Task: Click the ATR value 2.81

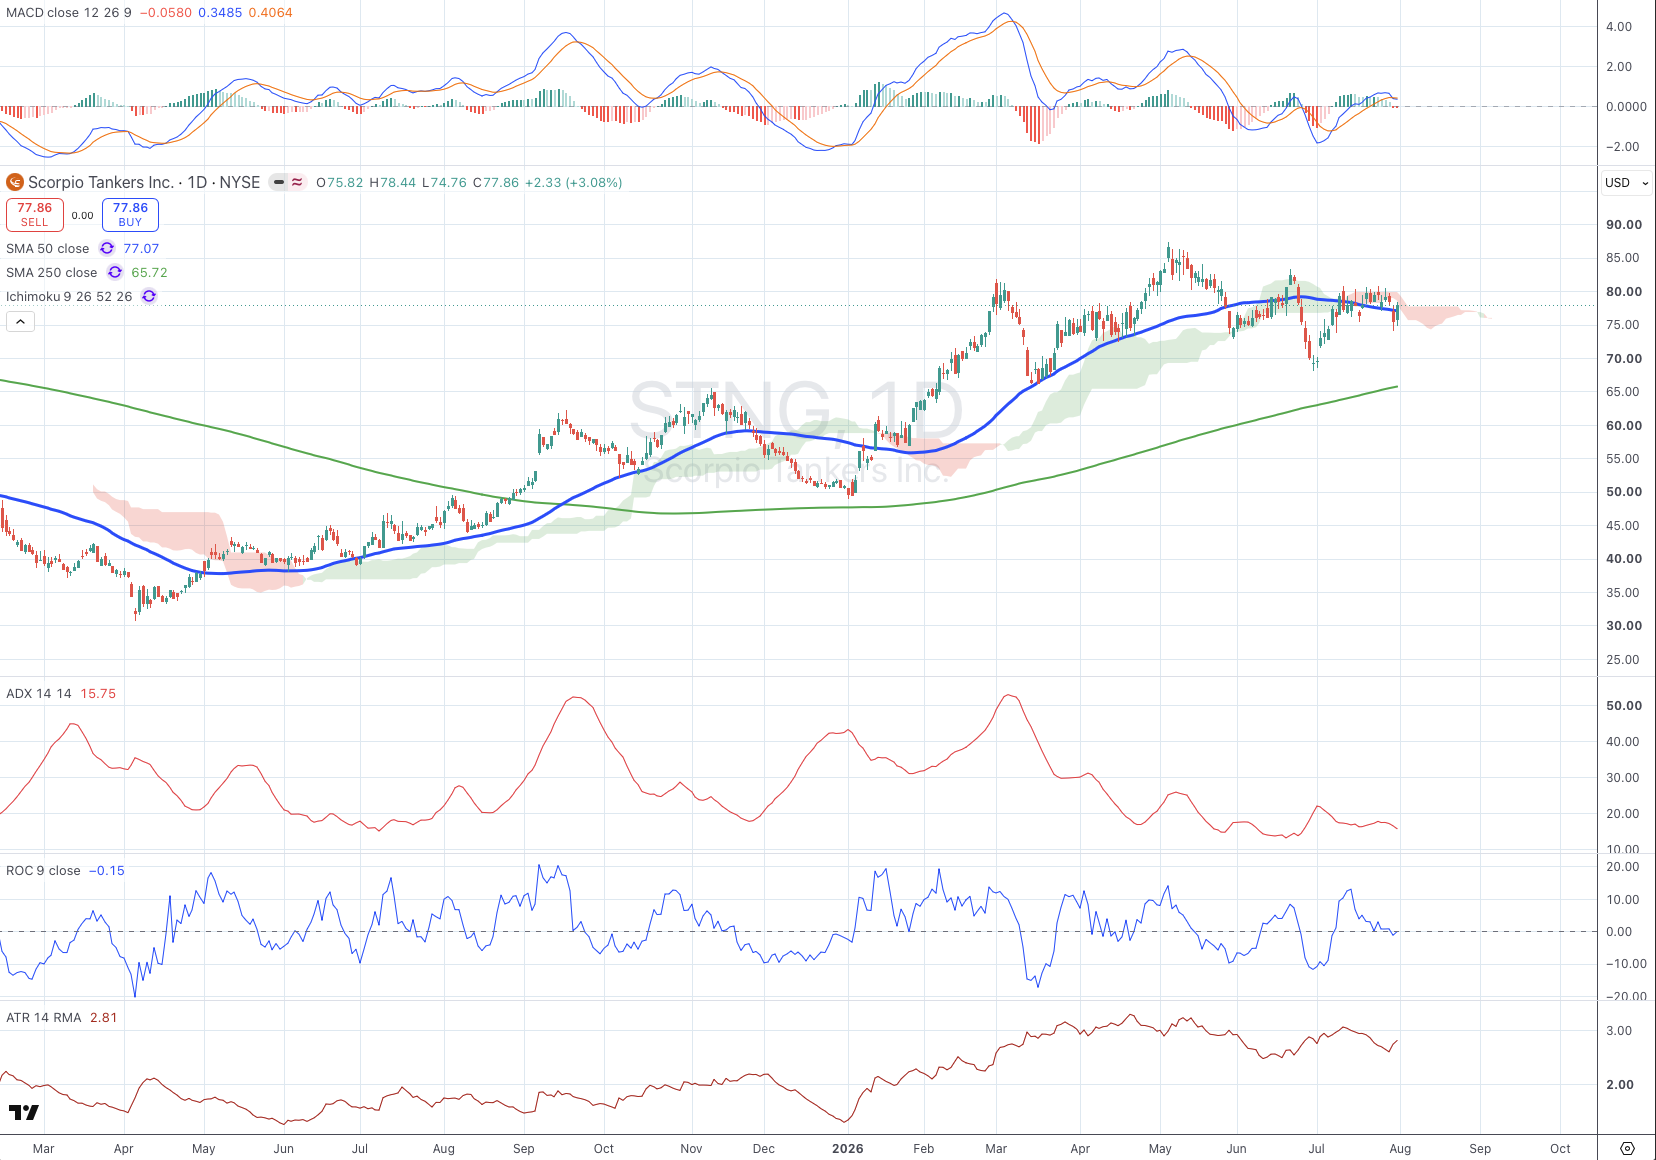Action: pos(103,1017)
